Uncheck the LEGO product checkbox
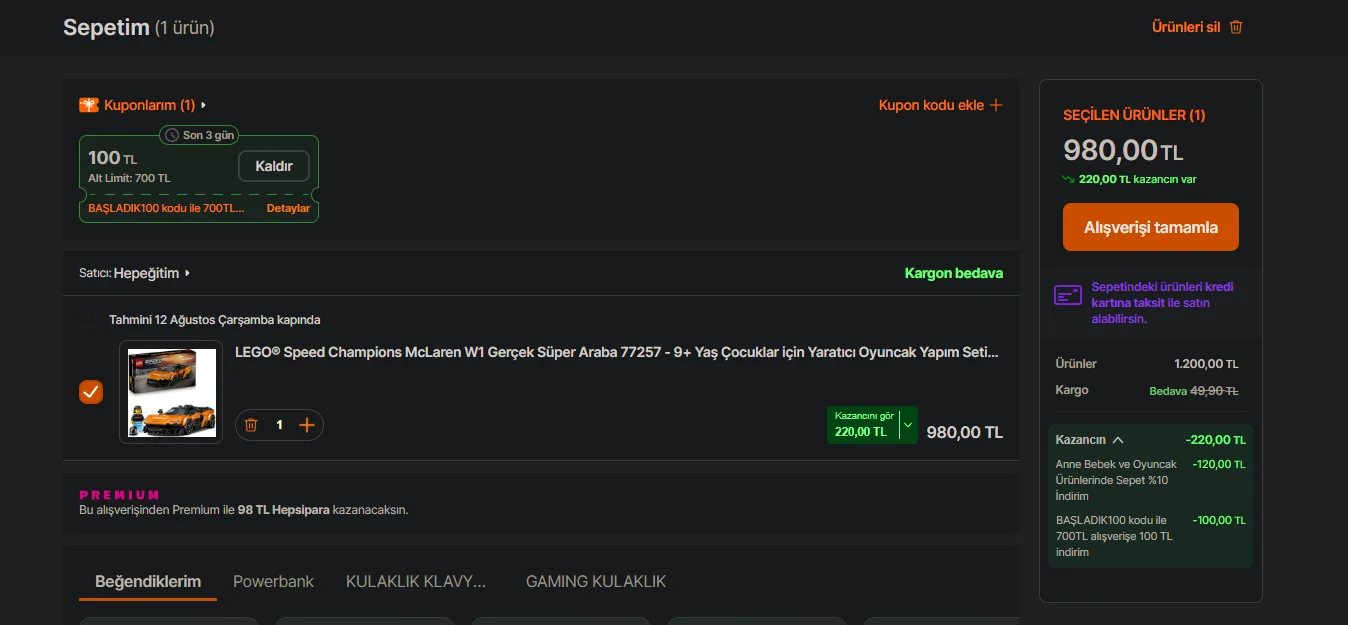This screenshot has height=625, width=1348. [x=91, y=392]
